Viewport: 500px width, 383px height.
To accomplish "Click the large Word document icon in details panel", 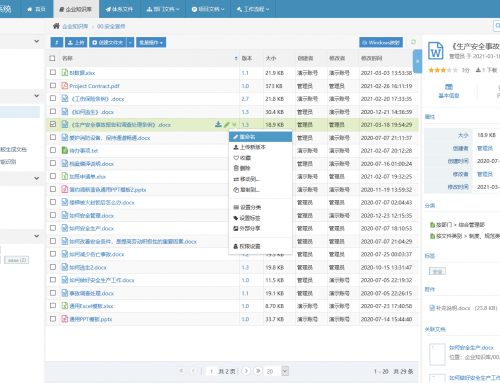I will pos(436,51).
